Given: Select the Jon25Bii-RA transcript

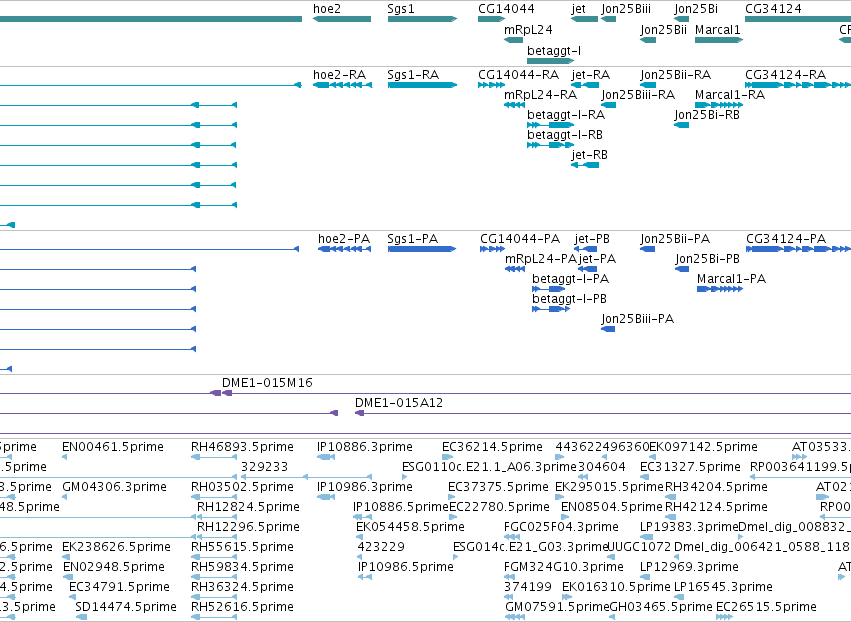Looking at the screenshot, I should point(648,85).
